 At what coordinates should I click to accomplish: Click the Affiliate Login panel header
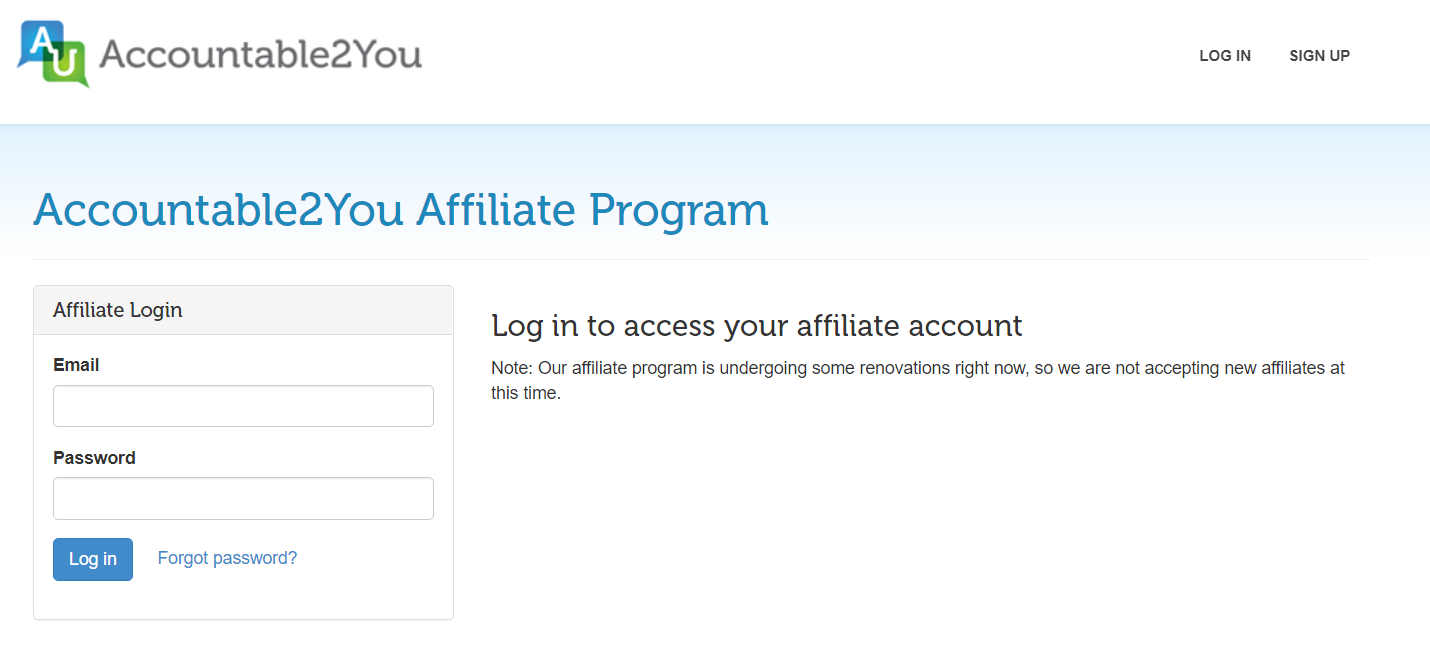pyautogui.click(x=243, y=310)
